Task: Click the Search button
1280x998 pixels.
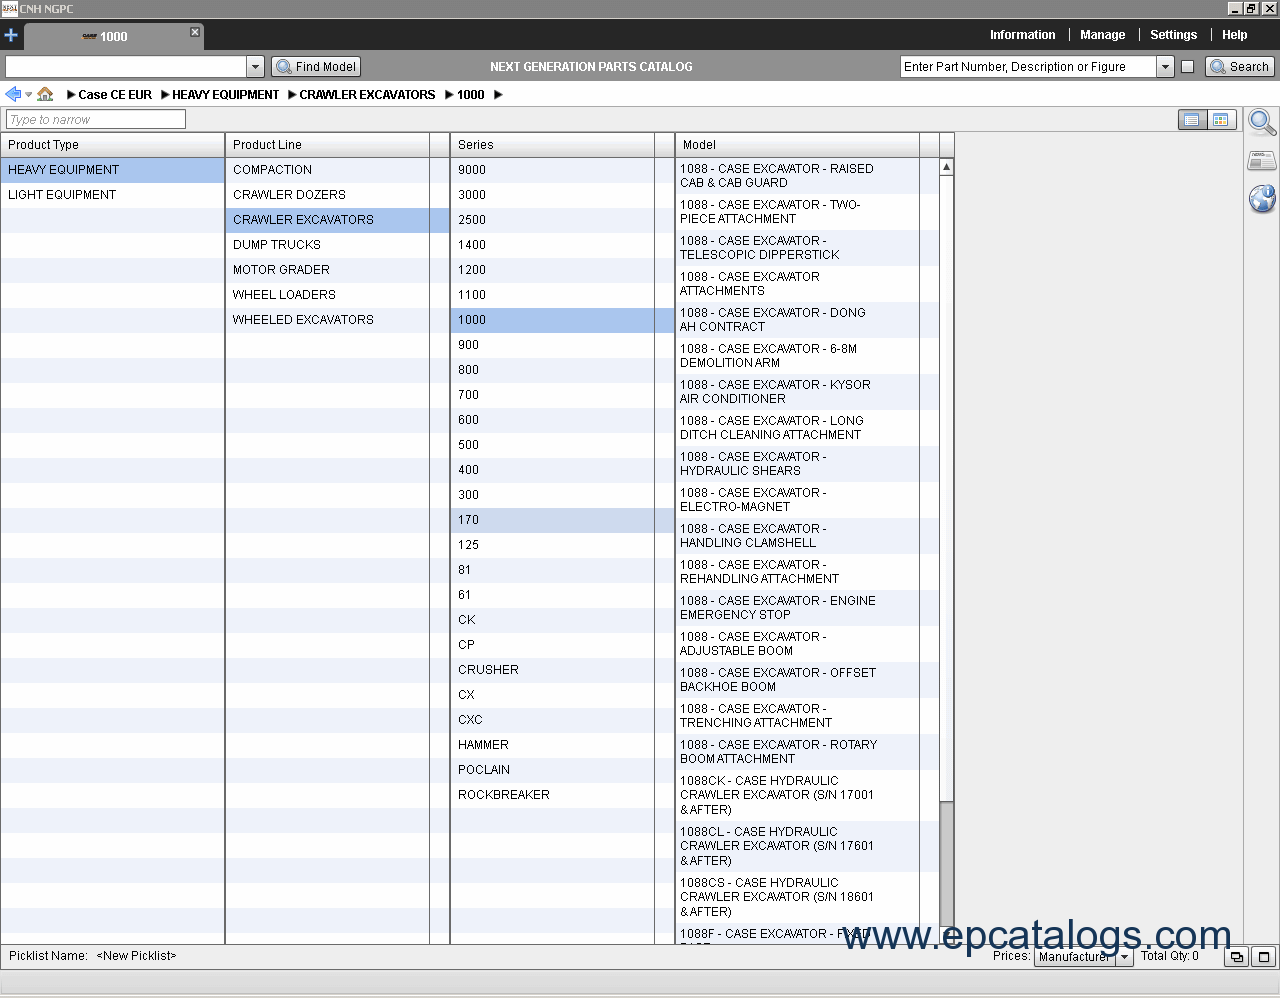Action: pos(1240,67)
